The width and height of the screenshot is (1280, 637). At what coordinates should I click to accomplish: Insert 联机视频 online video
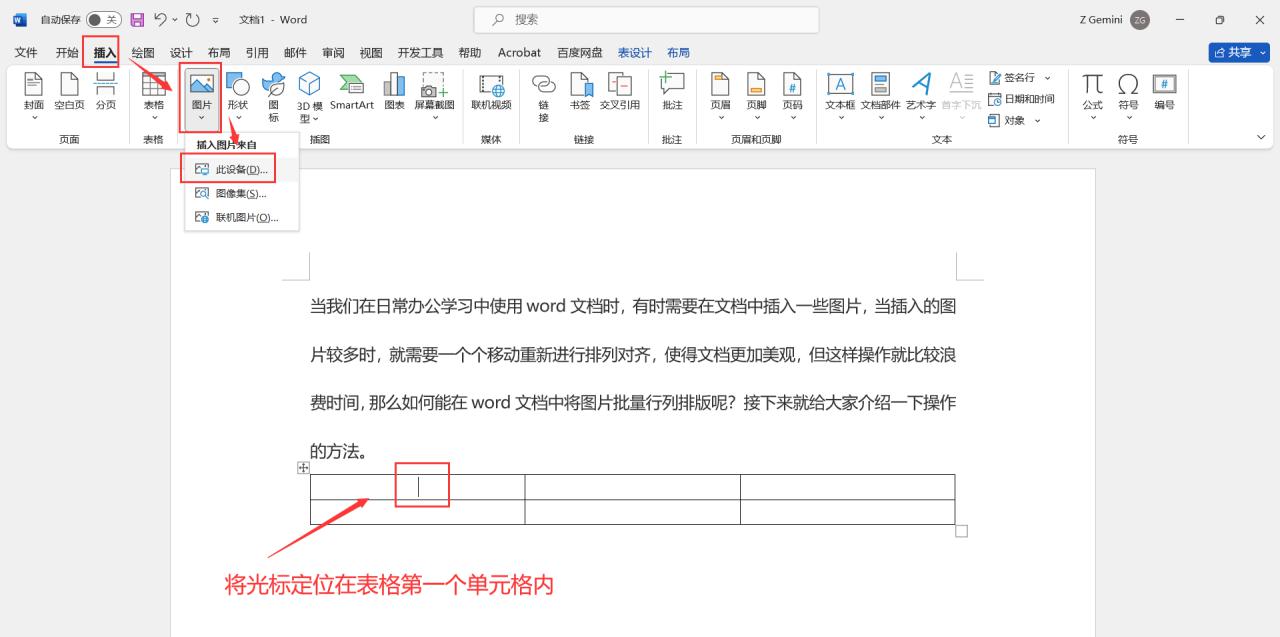coord(491,92)
